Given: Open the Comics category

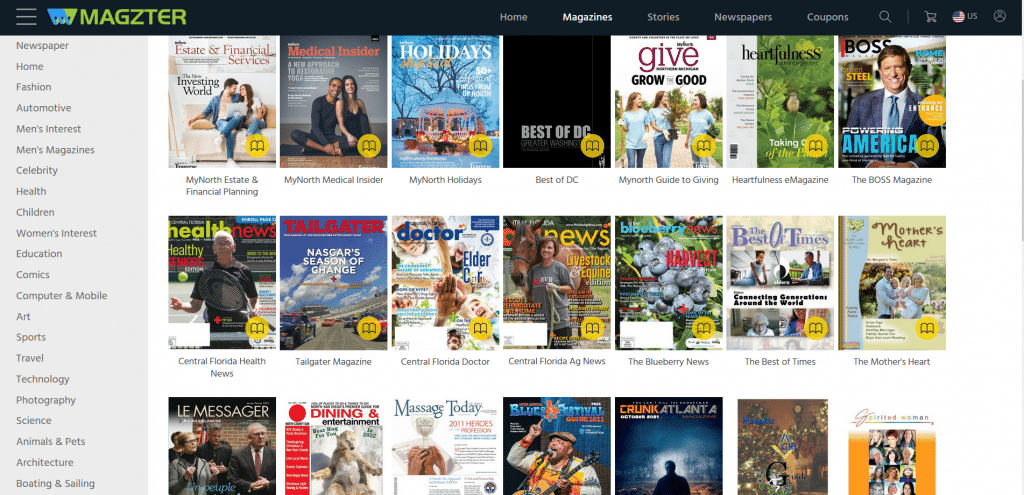Looking at the screenshot, I should pyautogui.click(x=33, y=274).
